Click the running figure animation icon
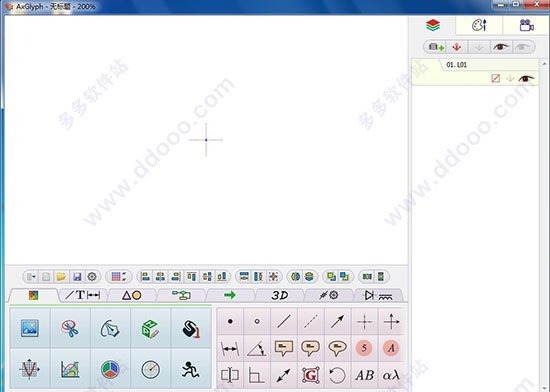 [191, 369]
